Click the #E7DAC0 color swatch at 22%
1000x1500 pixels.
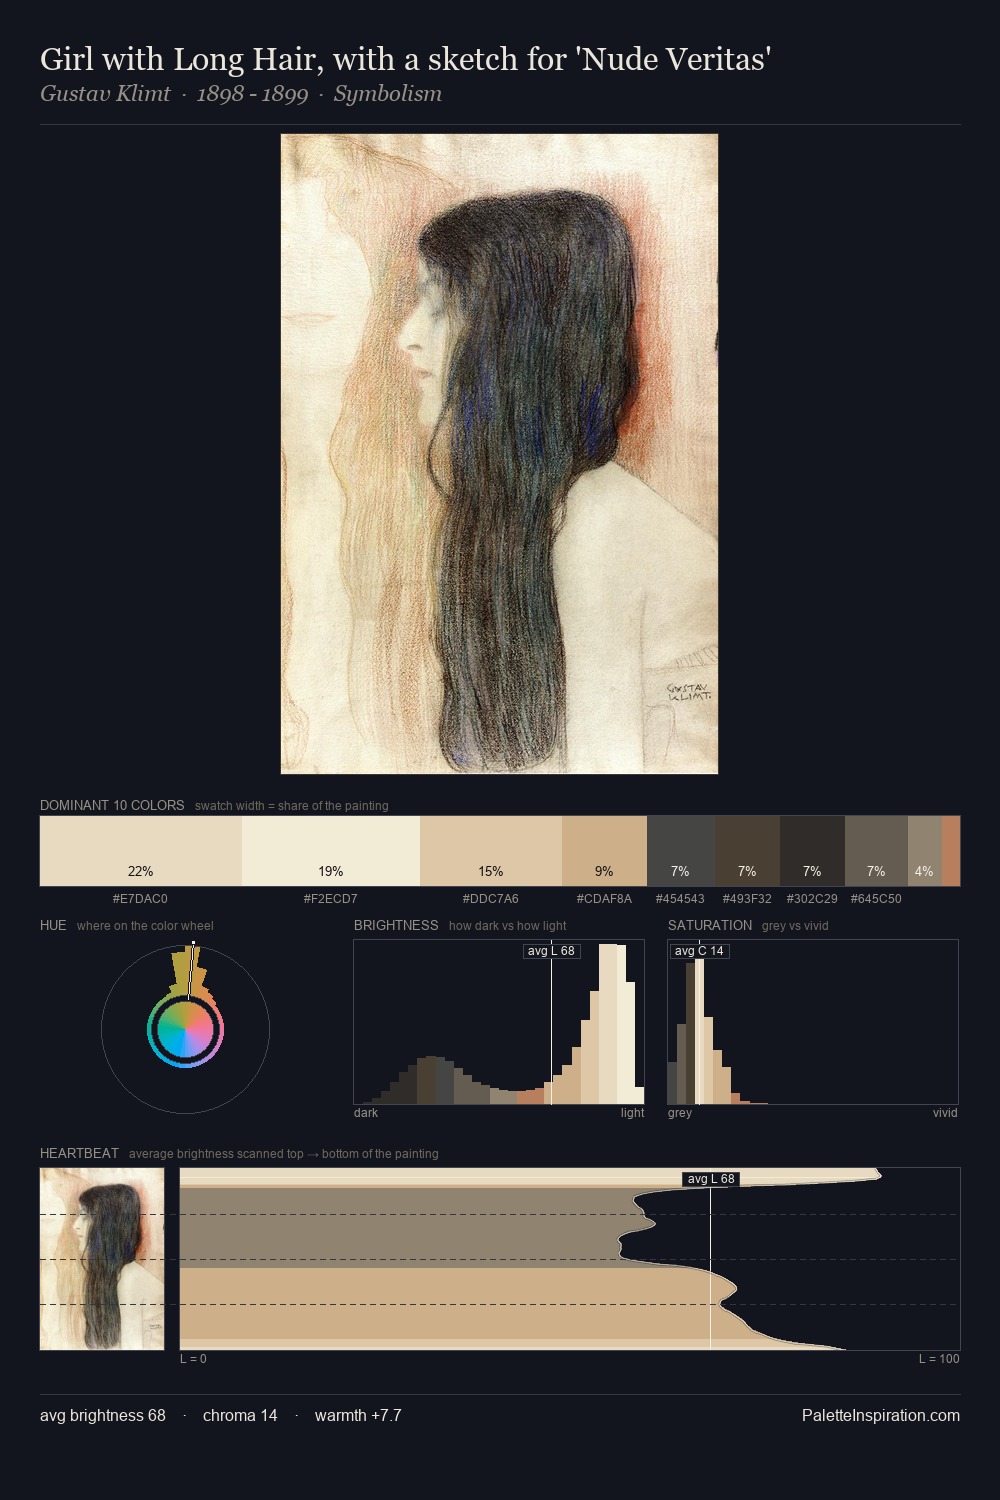pos(141,851)
